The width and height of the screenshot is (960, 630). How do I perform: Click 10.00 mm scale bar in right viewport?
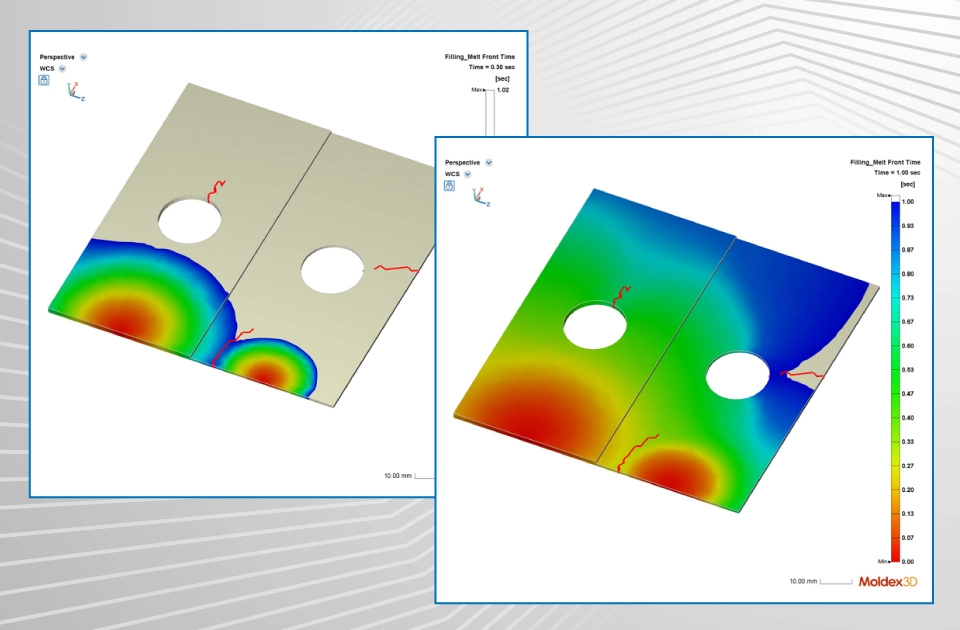pos(820,581)
